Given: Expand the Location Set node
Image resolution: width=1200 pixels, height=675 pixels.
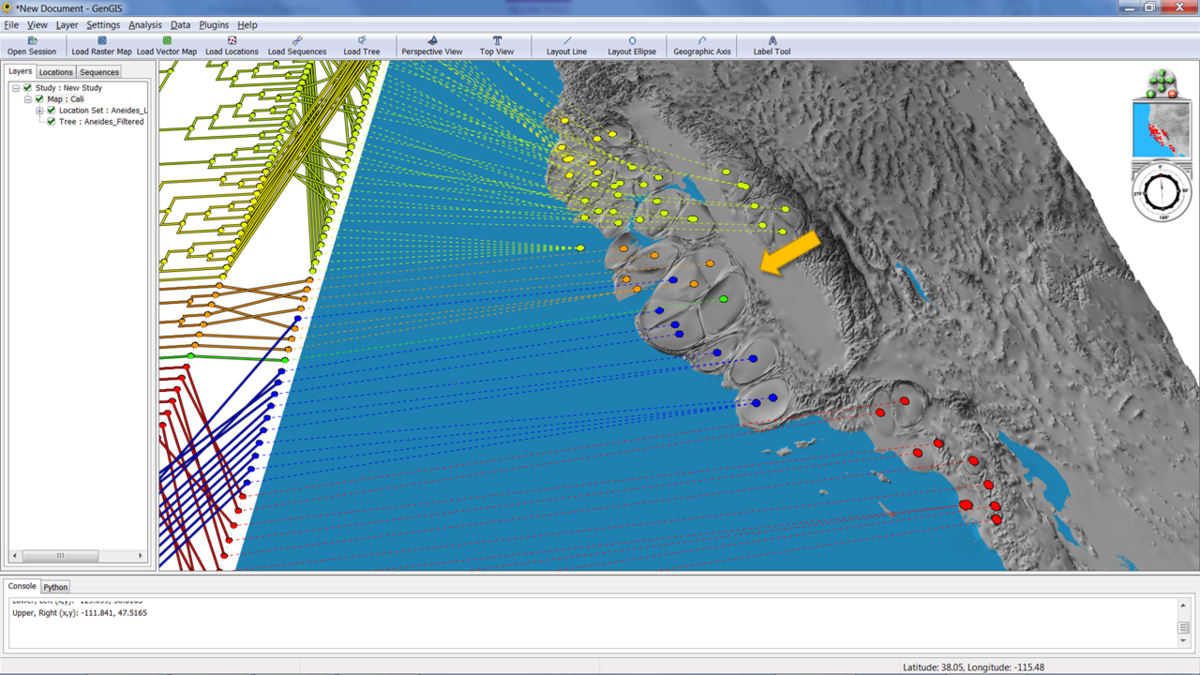Looking at the screenshot, I should point(40,110).
